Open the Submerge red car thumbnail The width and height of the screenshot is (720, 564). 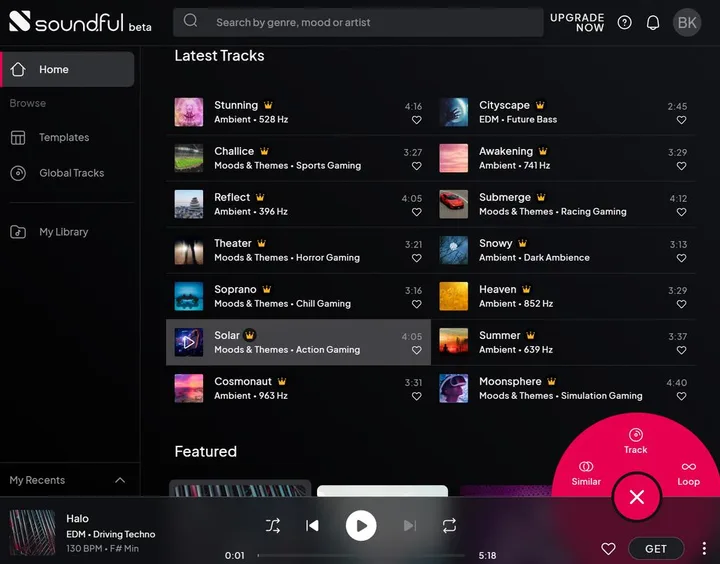(454, 204)
